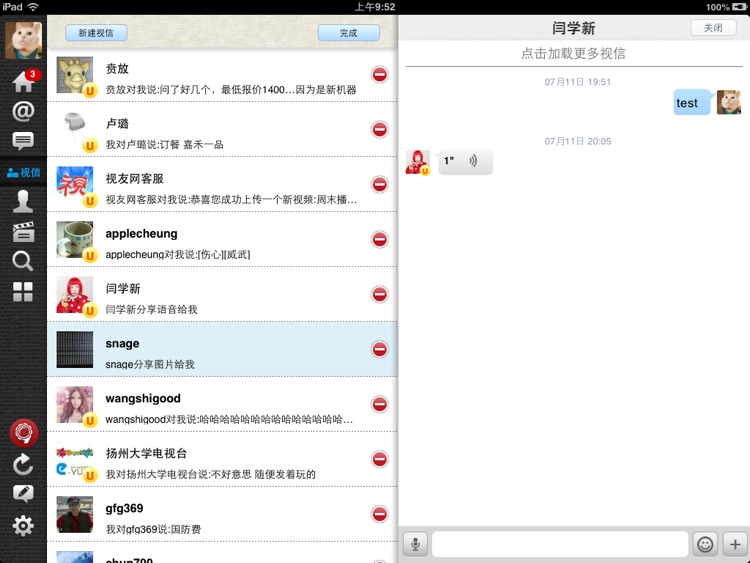Delete the gfg369 conversation with red minus

click(x=380, y=515)
